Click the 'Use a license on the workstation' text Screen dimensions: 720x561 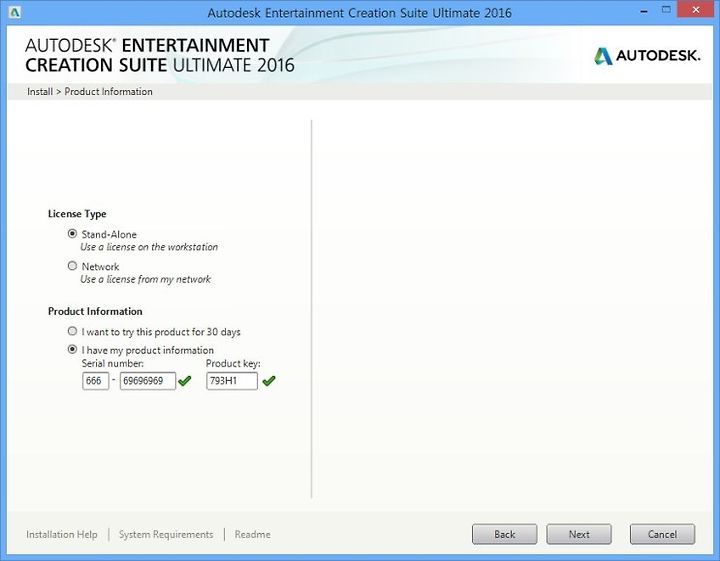149,247
